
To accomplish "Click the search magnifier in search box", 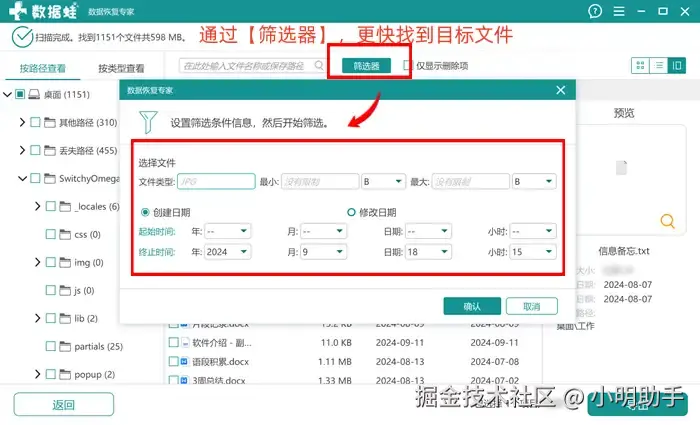I will (319, 65).
